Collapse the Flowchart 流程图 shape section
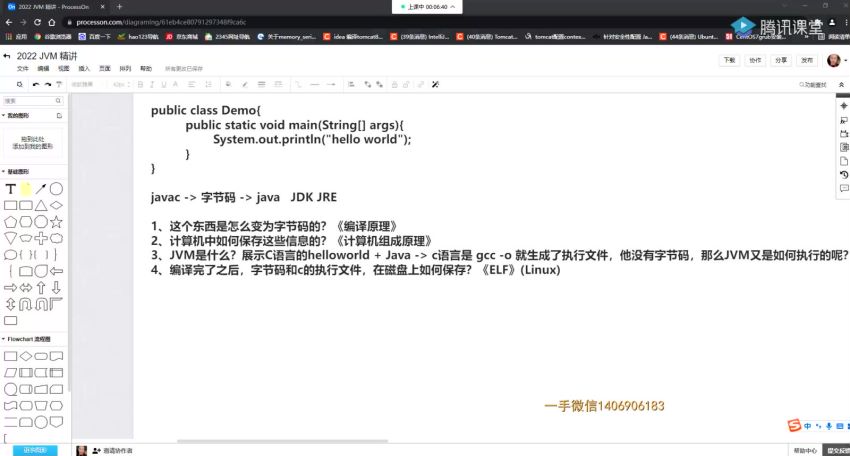This screenshot has height=456, width=850. click(4, 339)
